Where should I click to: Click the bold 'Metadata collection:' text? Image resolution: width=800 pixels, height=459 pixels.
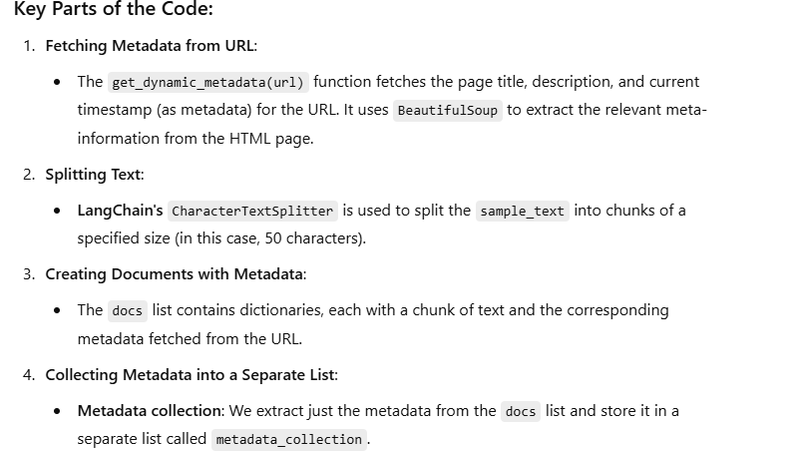[x=151, y=411]
